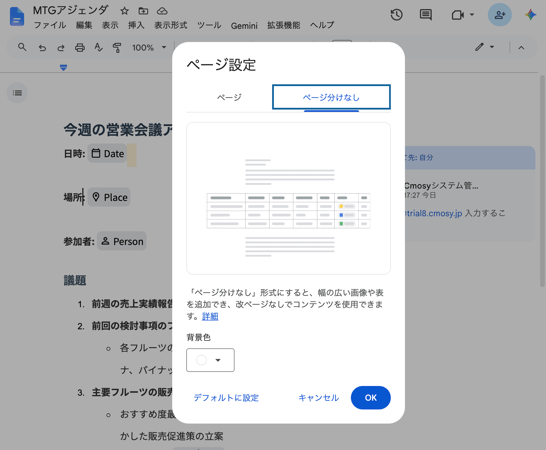This screenshot has width=546, height=450.
Task: Open the editing mode pencil dropdown
Action: pos(484,47)
